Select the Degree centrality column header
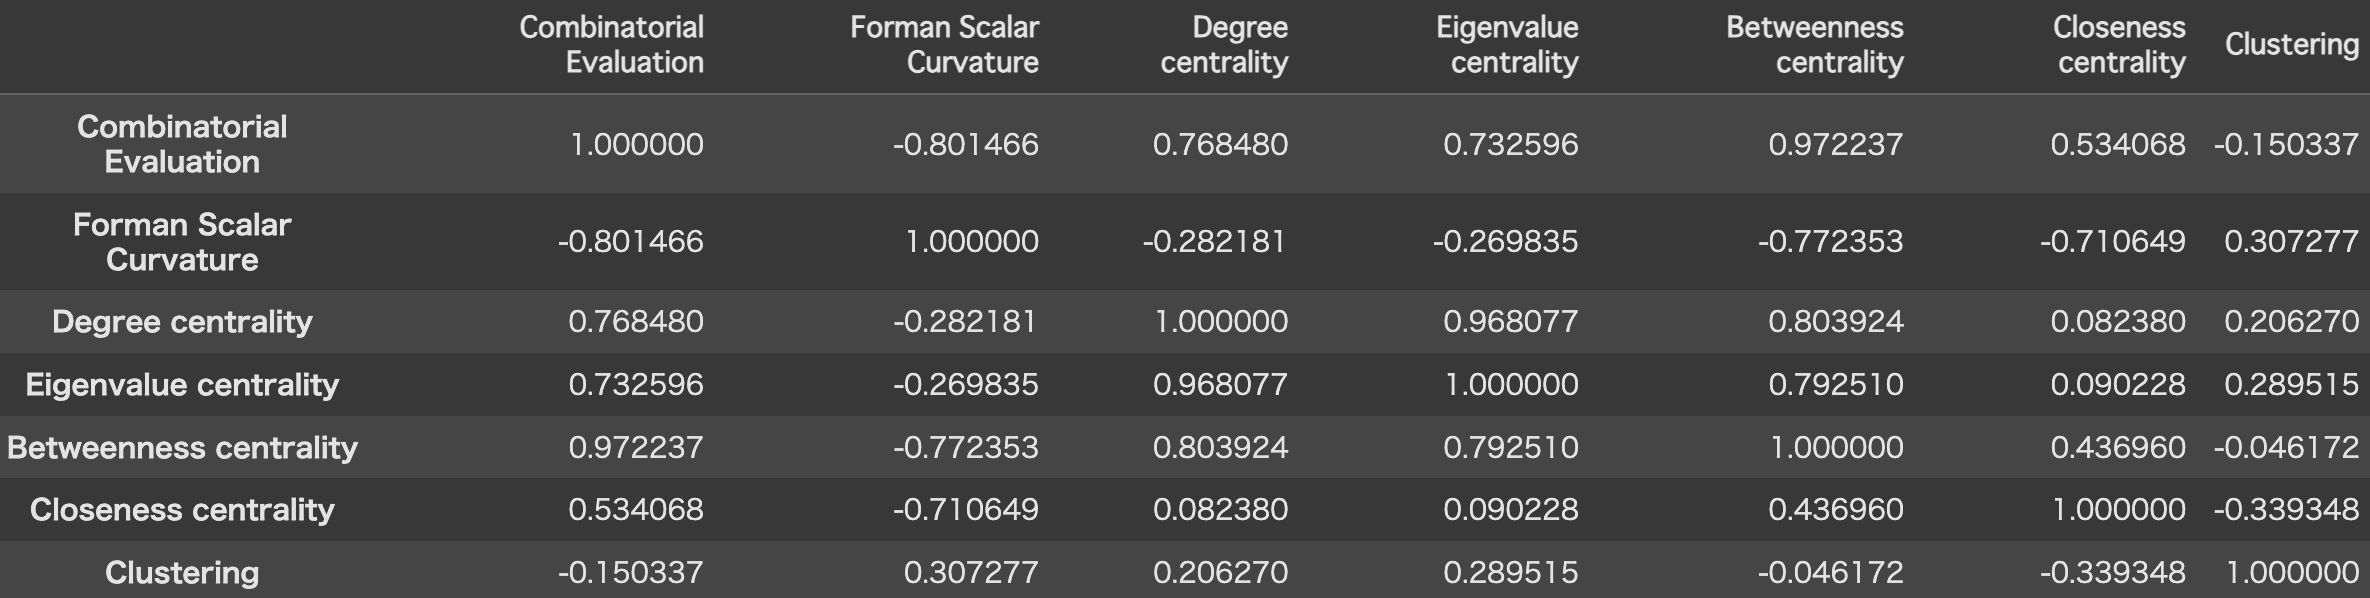The image size is (2370, 598). coord(1224,45)
